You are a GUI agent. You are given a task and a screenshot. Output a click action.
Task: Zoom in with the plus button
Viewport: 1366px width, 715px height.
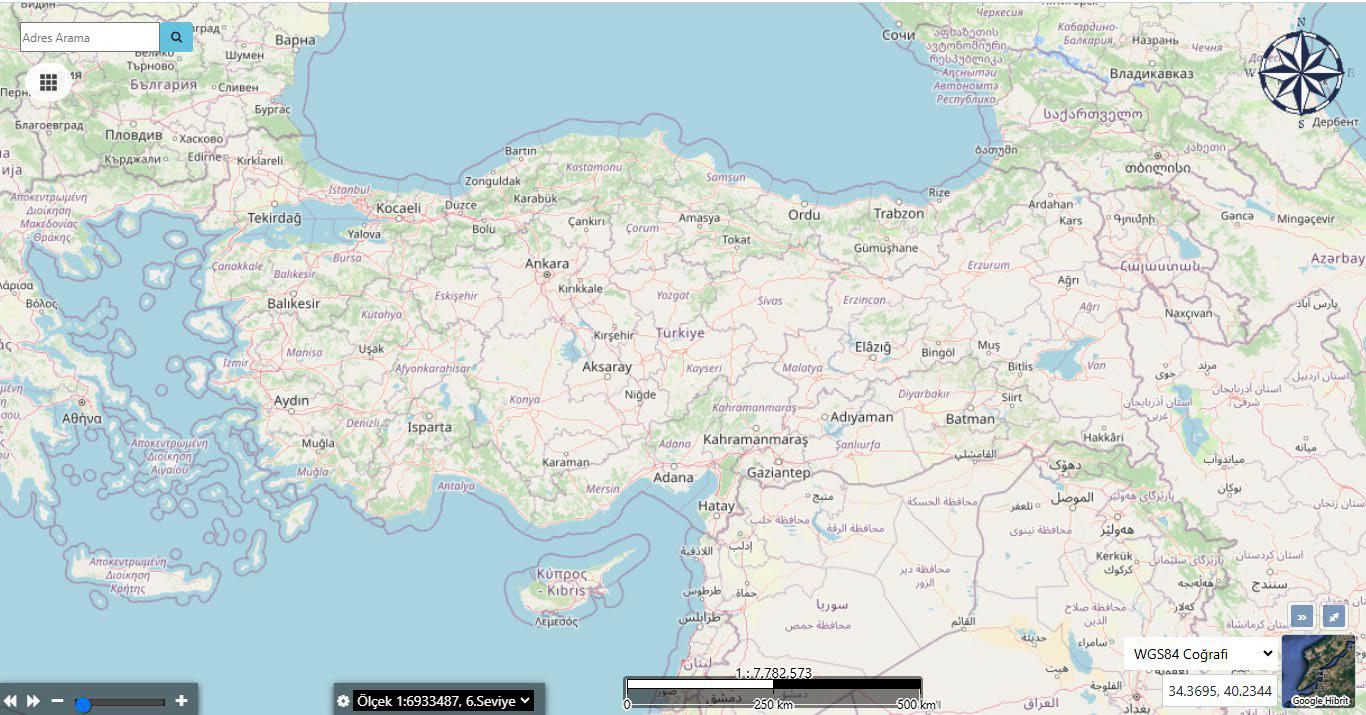(181, 701)
